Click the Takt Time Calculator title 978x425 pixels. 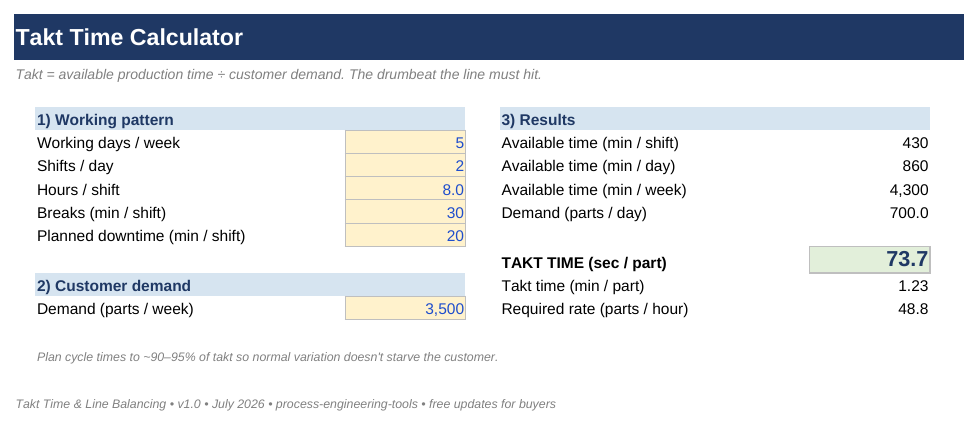(129, 37)
